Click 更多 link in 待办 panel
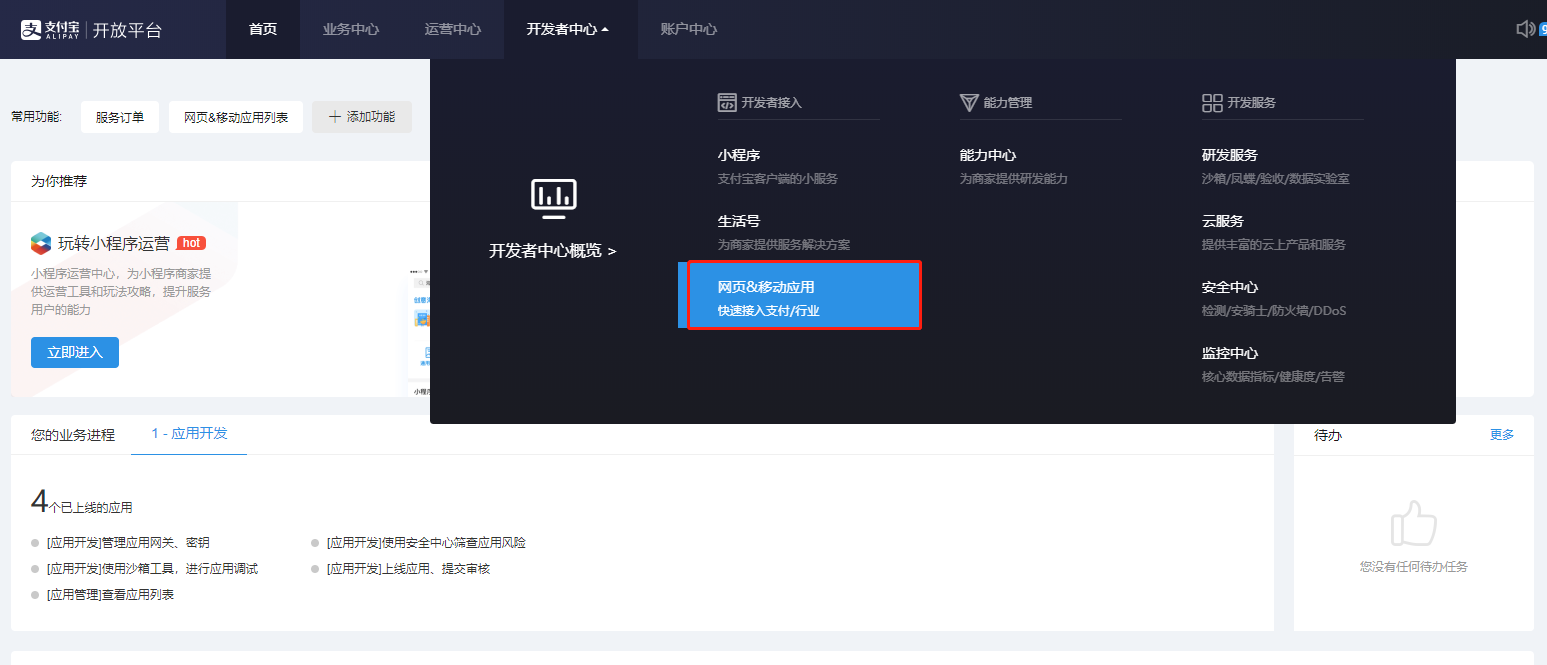The width and height of the screenshot is (1547, 665). tap(1501, 435)
